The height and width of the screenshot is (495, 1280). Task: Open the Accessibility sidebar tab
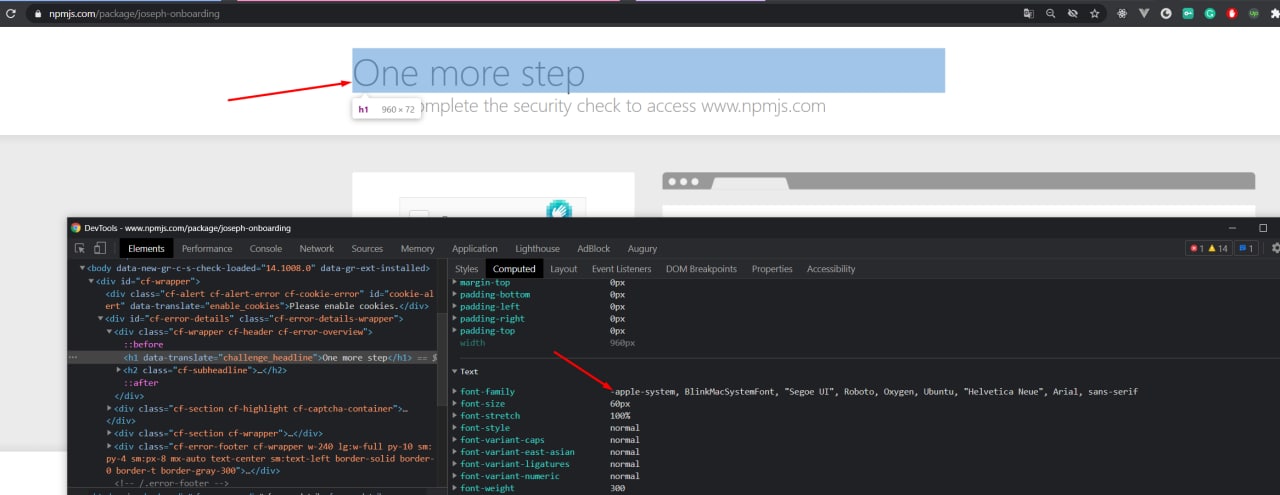point(831,269)
